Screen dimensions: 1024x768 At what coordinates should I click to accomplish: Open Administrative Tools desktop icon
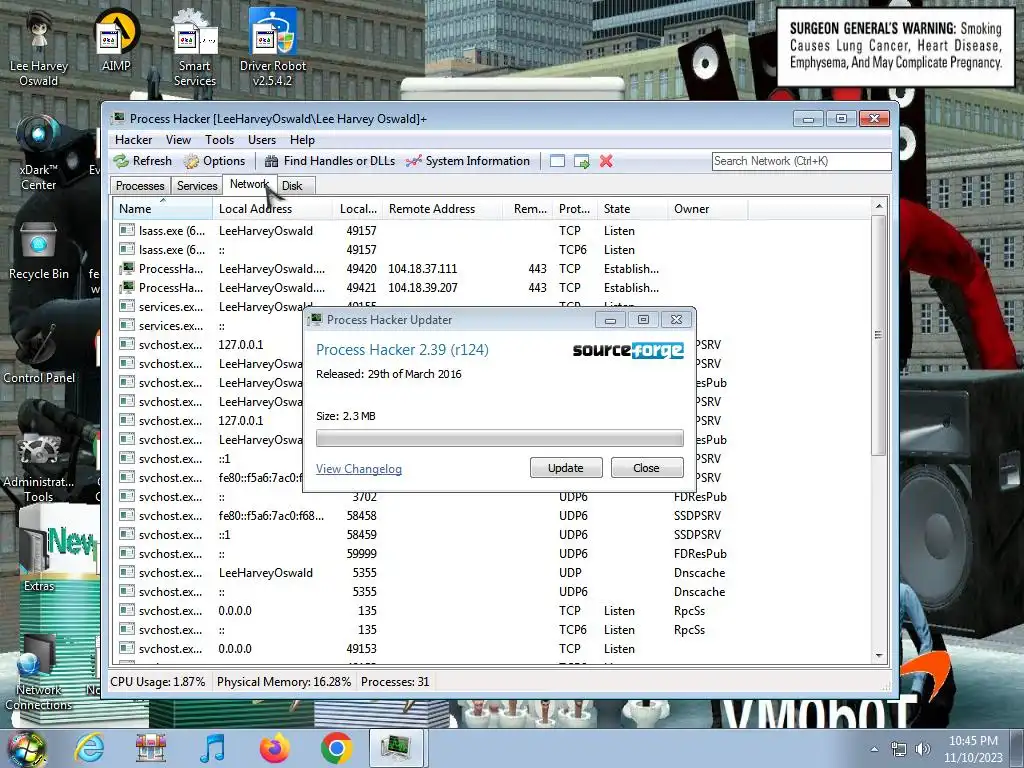pos(39,467)
